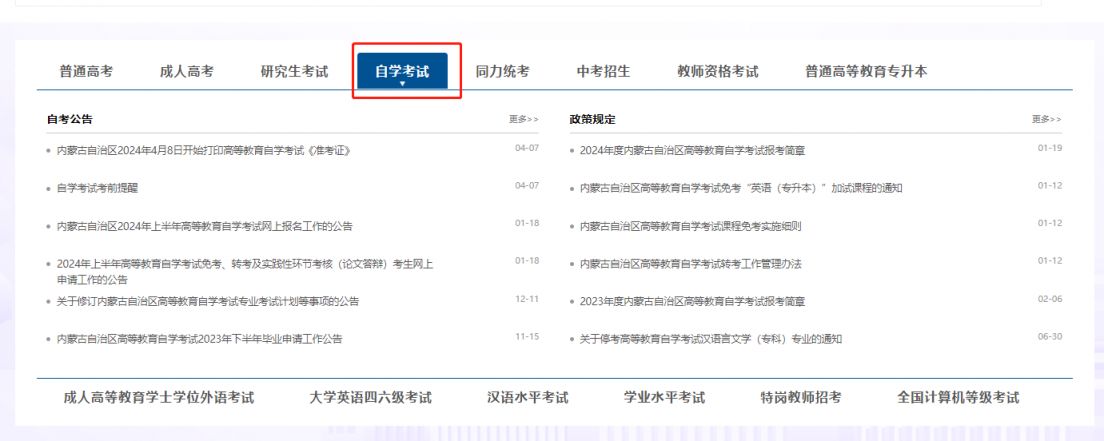This screenshot has width=1104, height=441.
Task: Open the 中考招生 tab
Action: [603, 71]
